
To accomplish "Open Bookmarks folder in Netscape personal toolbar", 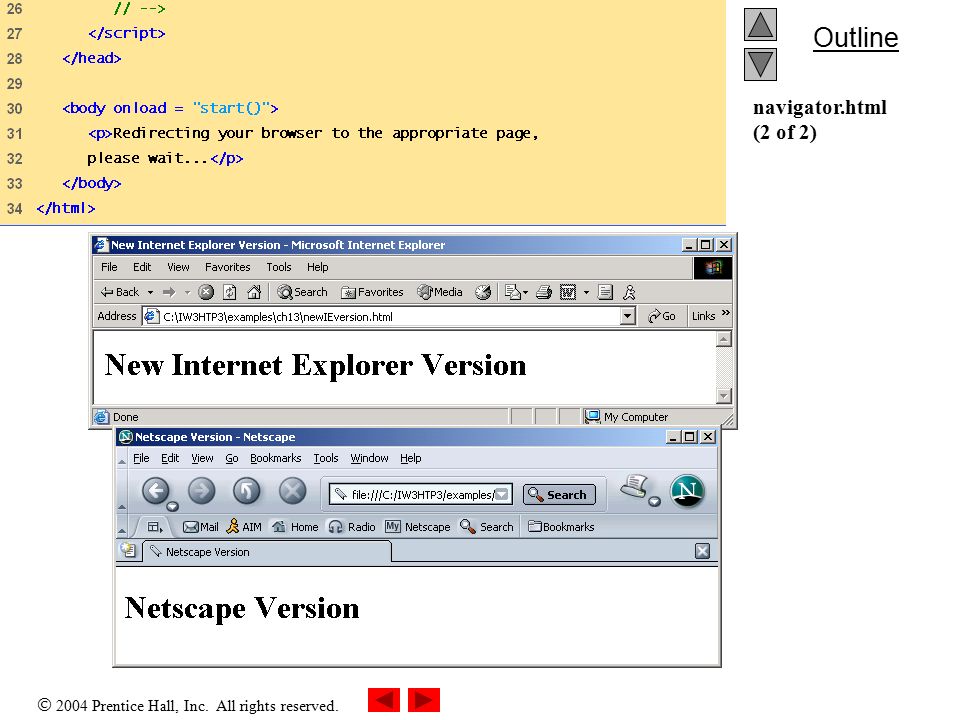I will [x=561, y=527].
